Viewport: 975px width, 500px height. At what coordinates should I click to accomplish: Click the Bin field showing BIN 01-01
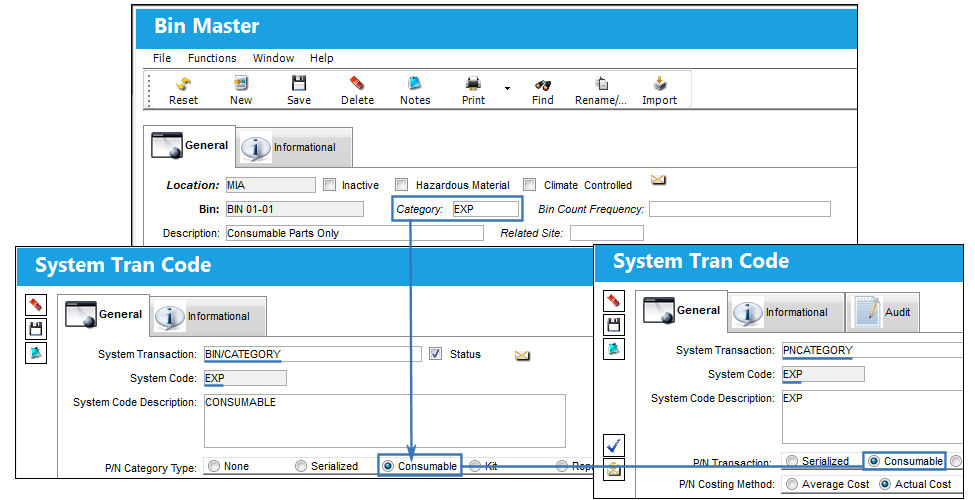[295, 209]
